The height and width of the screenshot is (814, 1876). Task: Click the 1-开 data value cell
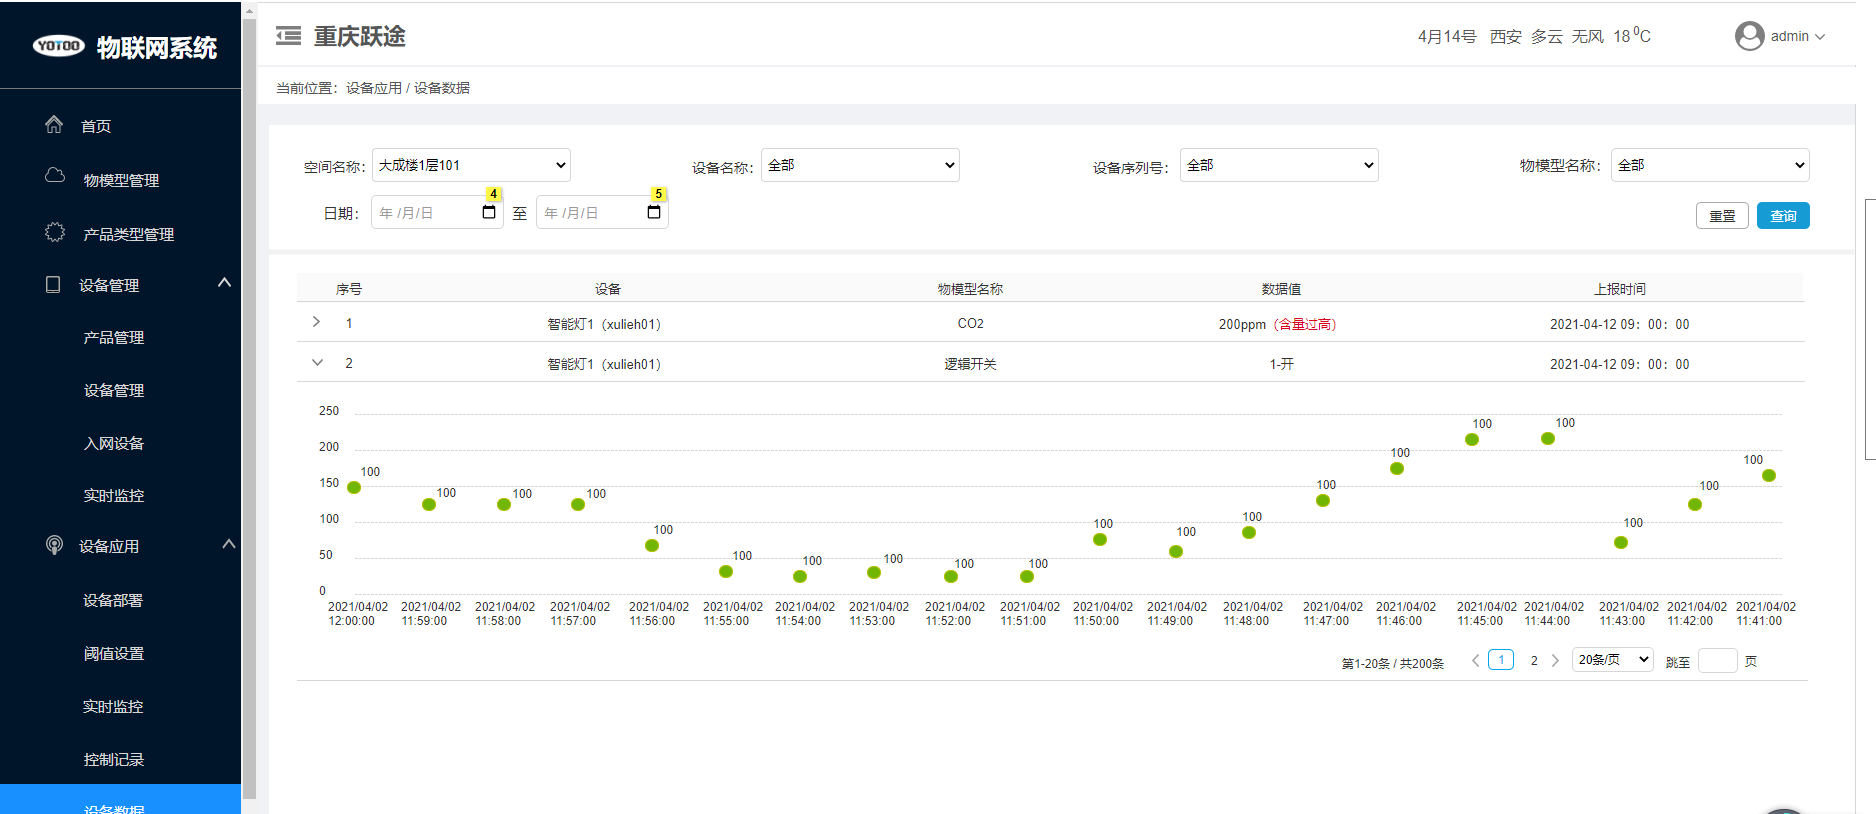(x=1281, y=364)
